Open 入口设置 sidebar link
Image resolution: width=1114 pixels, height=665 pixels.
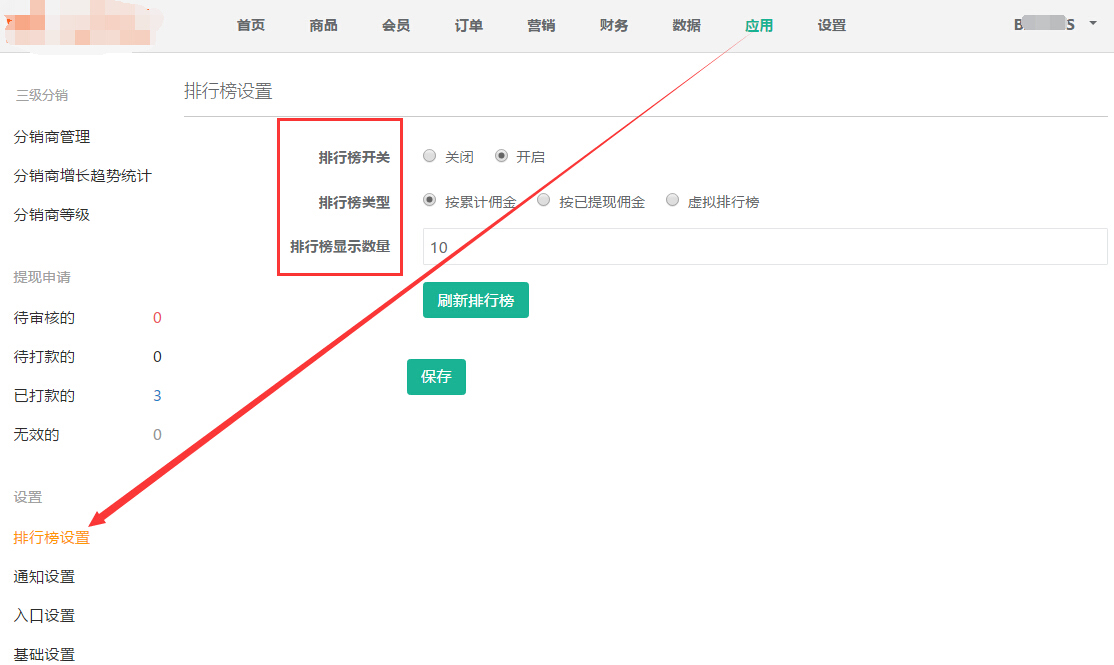tap(44, 616)
